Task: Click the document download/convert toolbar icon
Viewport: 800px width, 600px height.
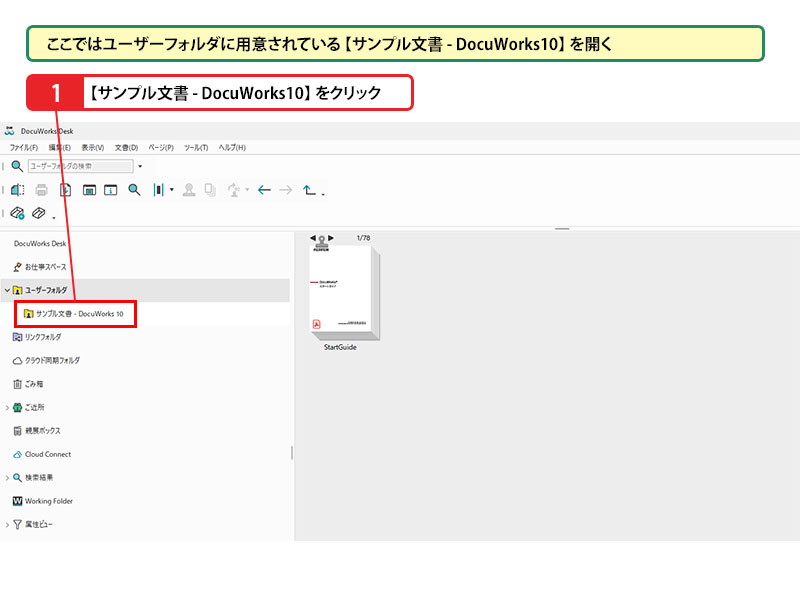Action: [65, 190]
